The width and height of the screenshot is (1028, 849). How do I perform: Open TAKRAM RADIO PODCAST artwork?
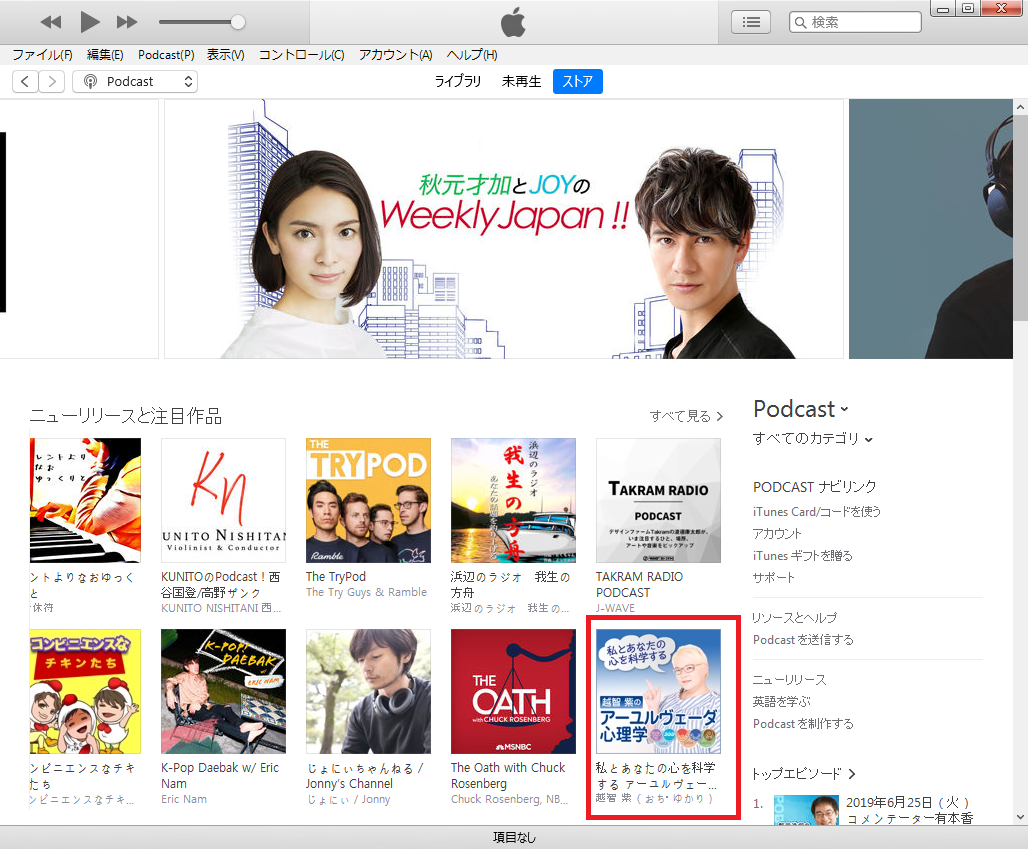coord(658,500)
